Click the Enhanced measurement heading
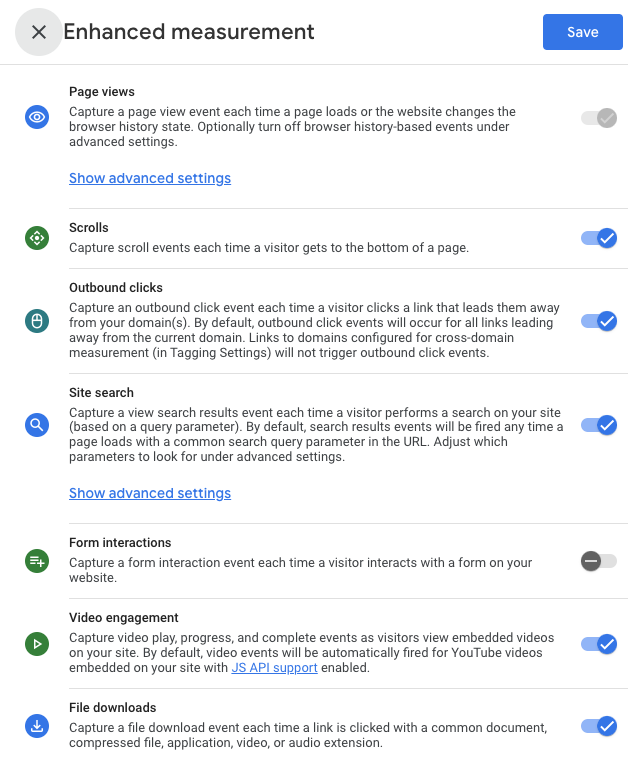 [189, 32]
